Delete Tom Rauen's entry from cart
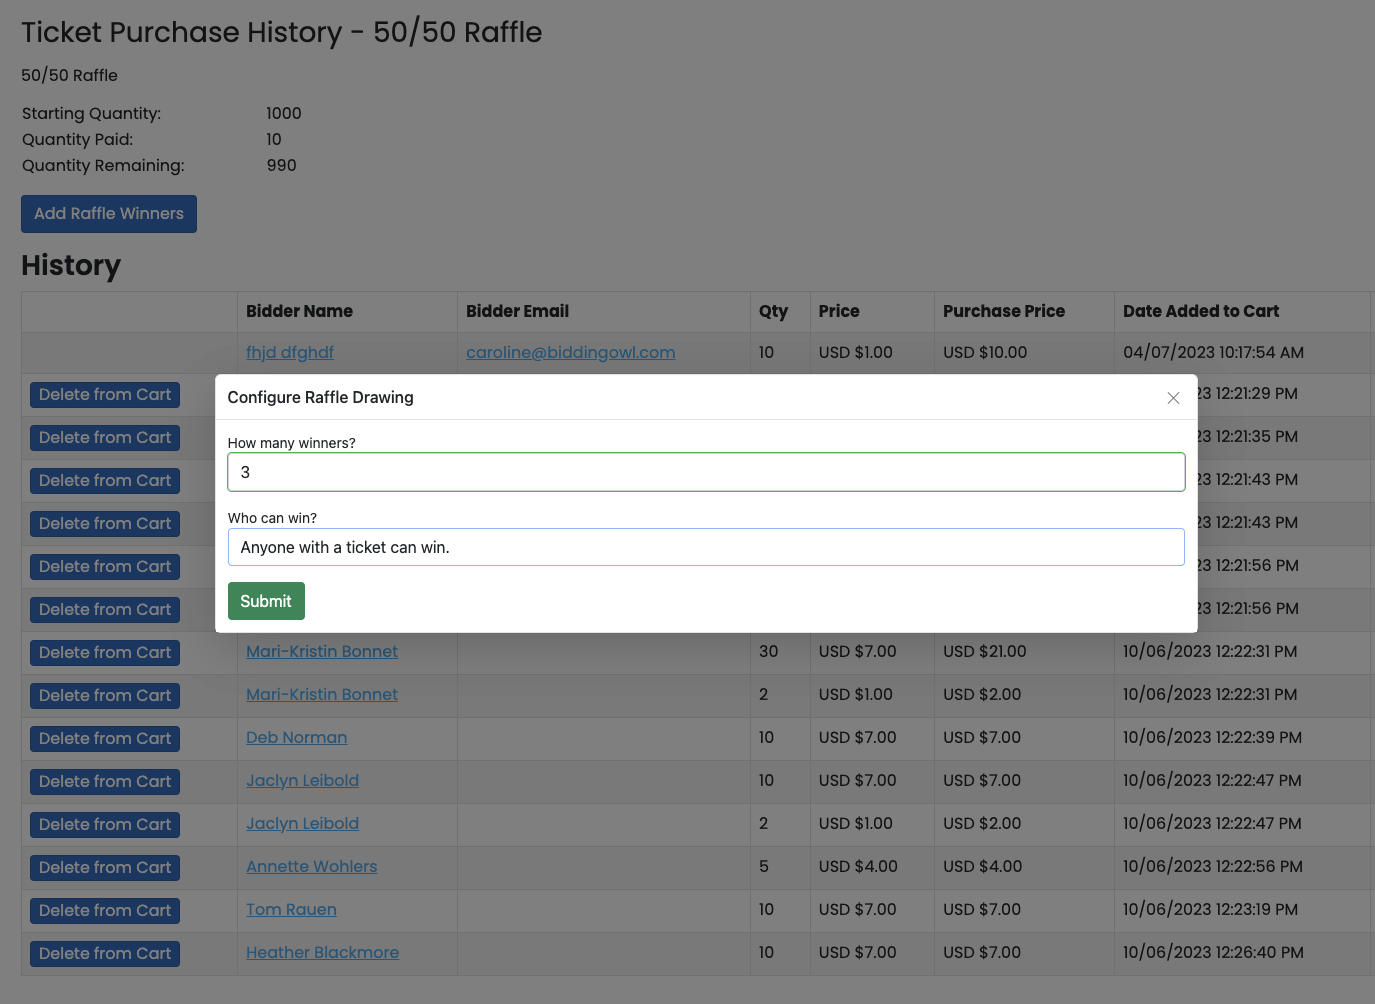Viewport: 1375px width, 1004px height. [x=105, y=910]
